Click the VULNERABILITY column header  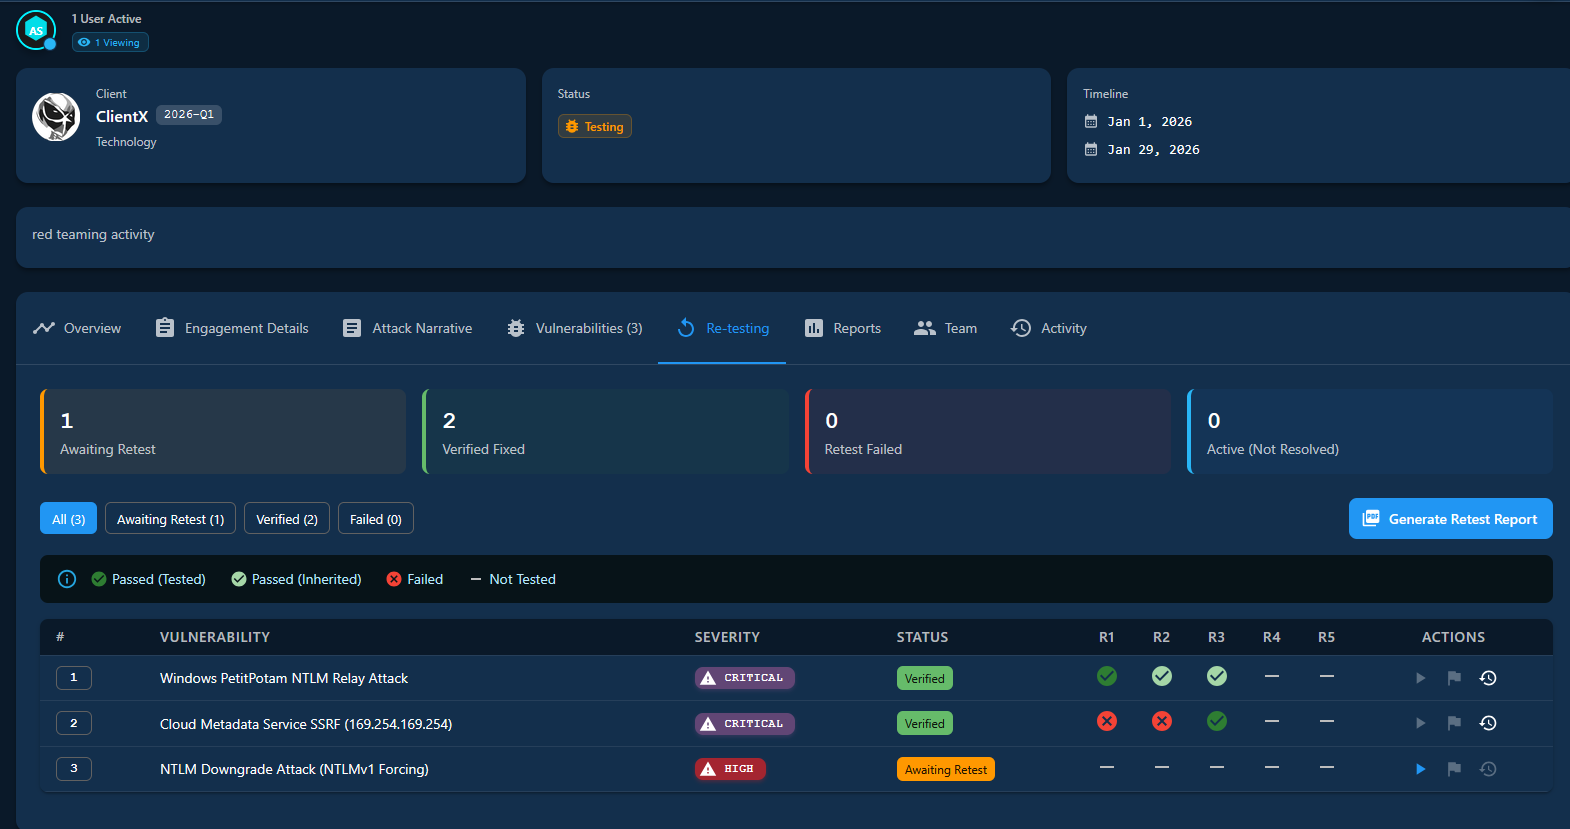215,637
